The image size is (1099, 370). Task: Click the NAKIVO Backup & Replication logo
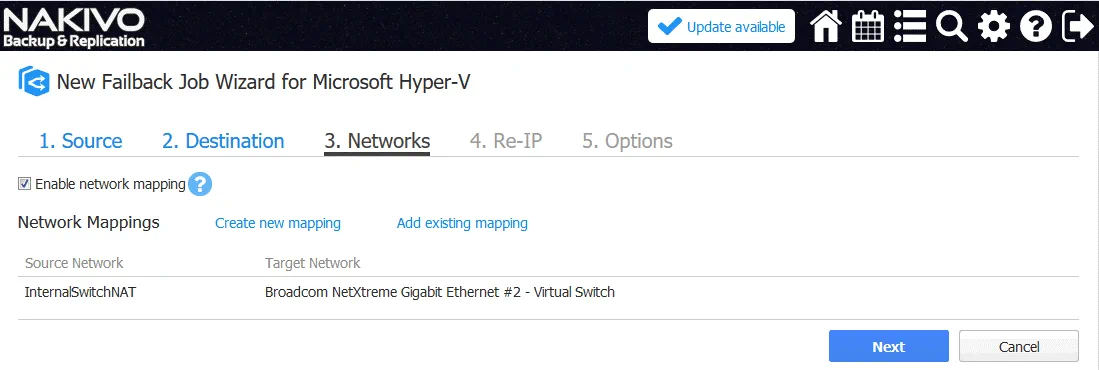(x=74, y=27)
